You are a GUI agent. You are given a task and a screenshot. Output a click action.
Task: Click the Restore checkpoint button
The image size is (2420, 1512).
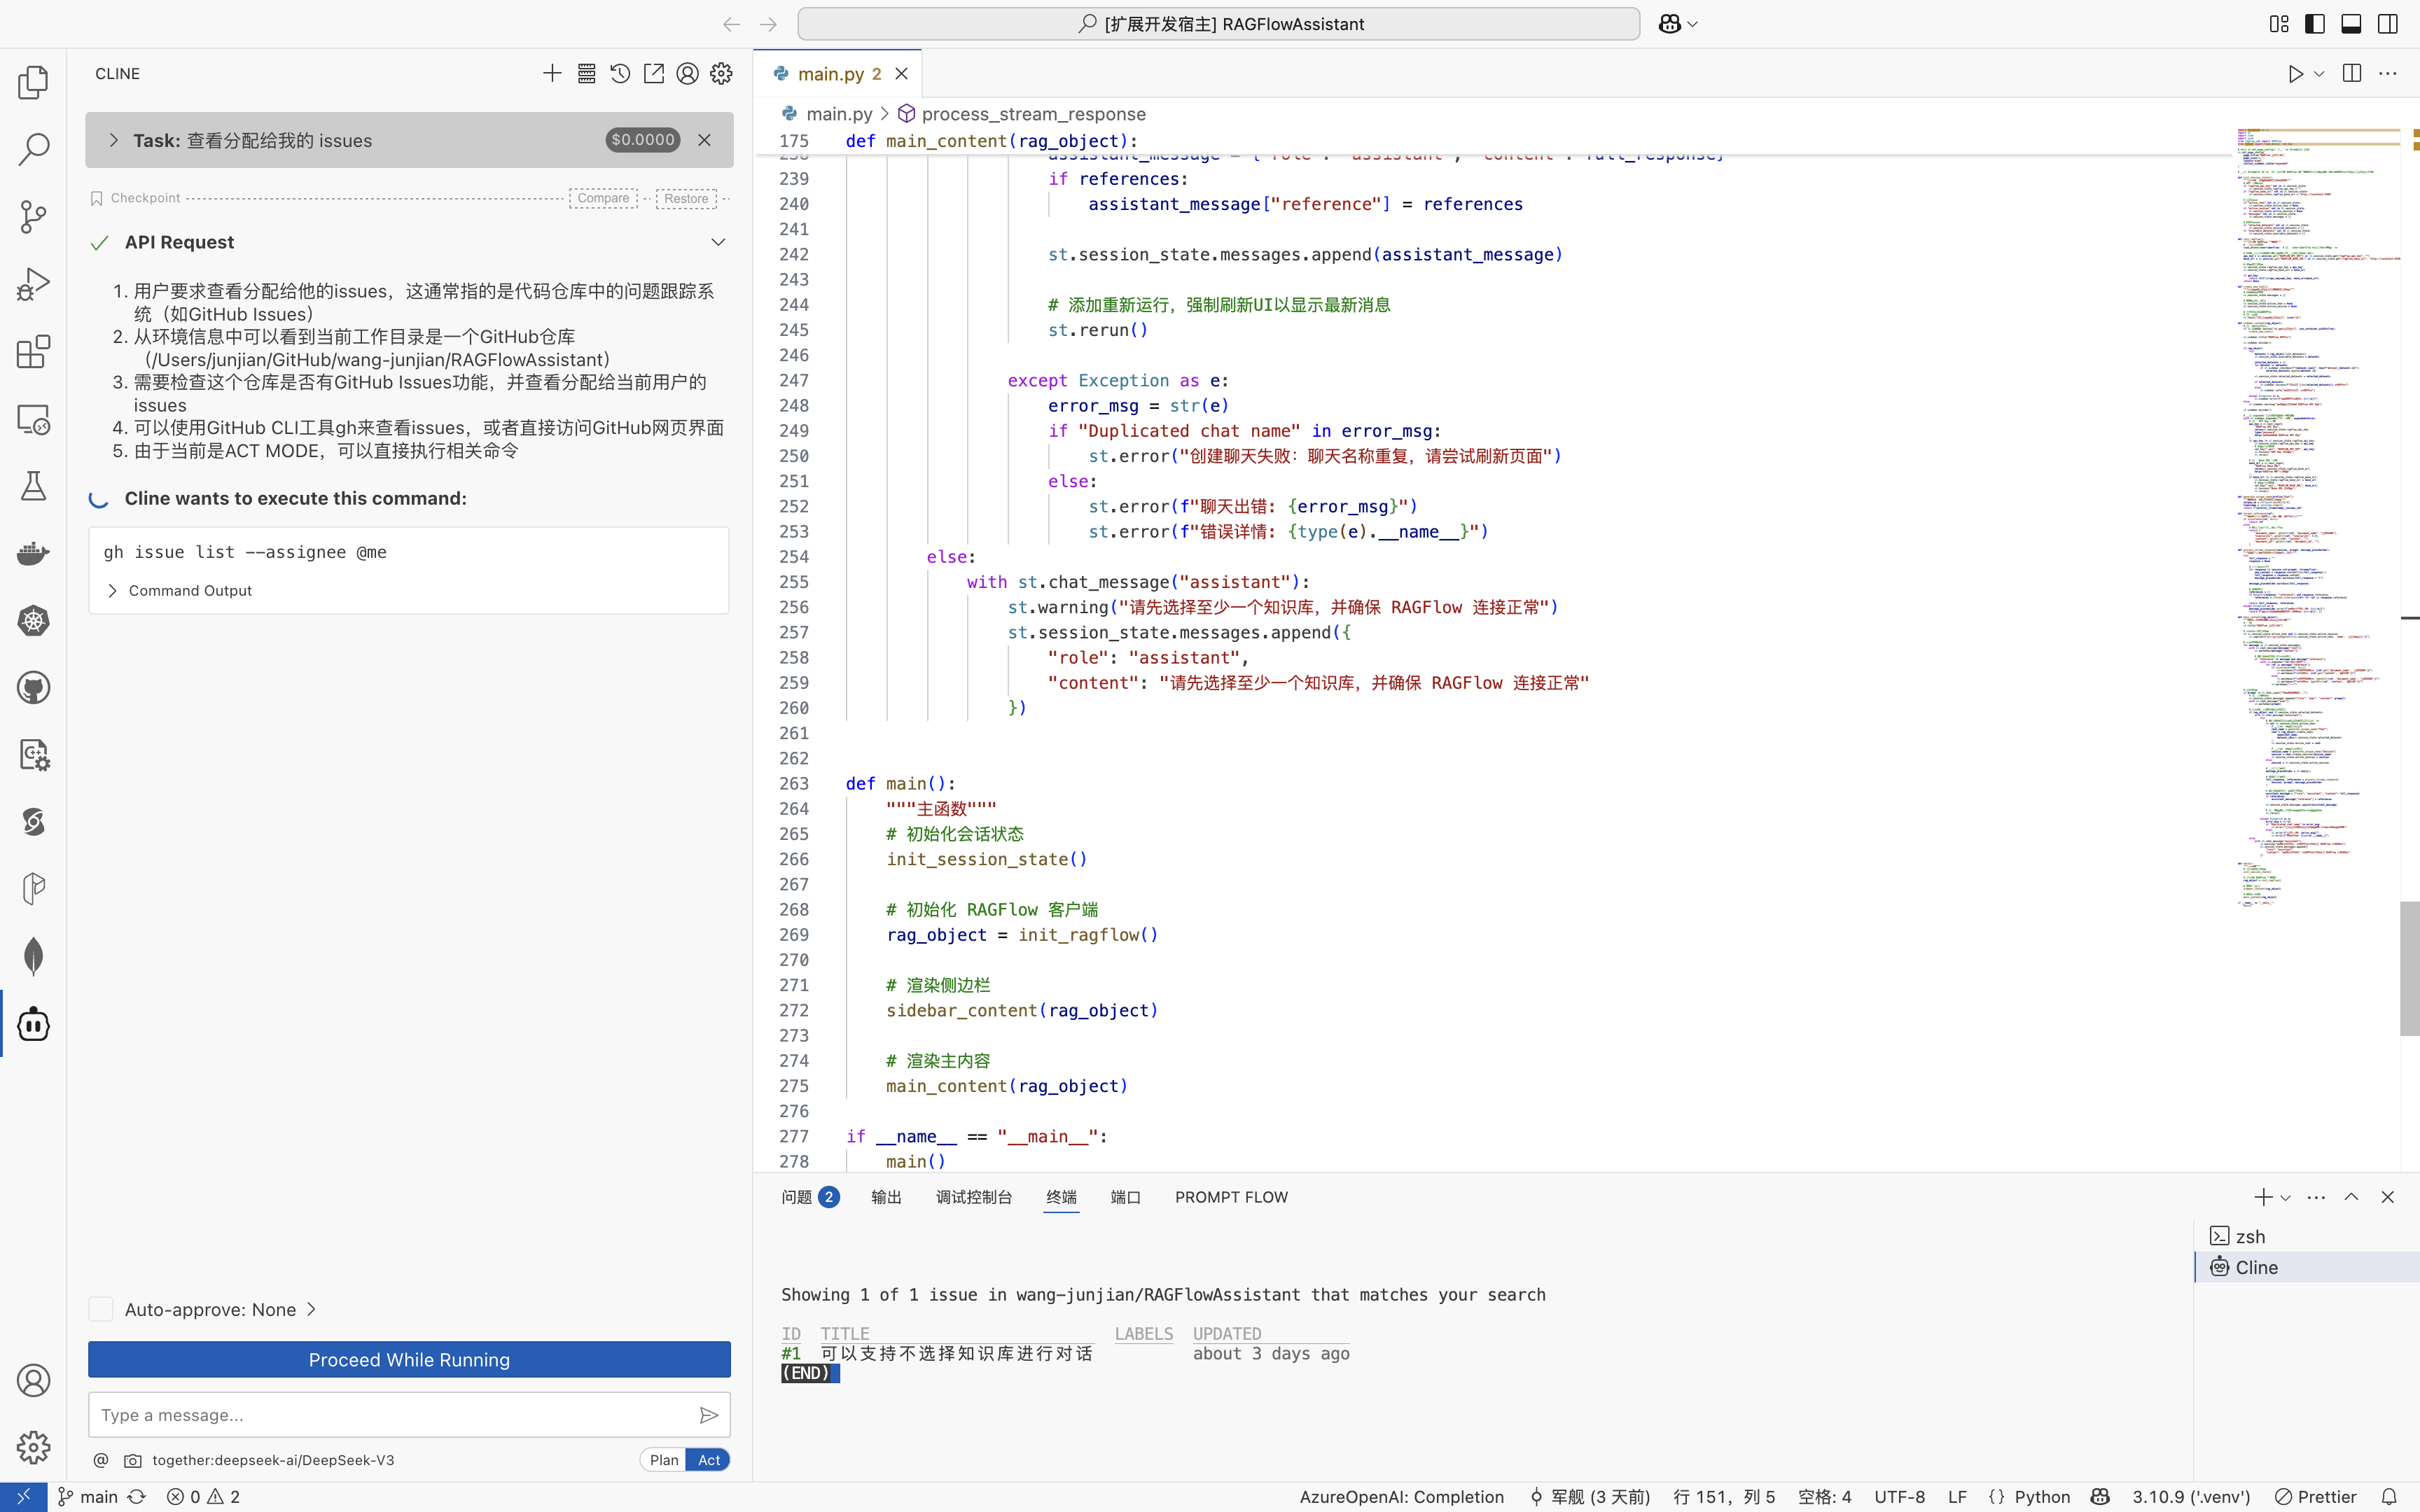[686, 198]
